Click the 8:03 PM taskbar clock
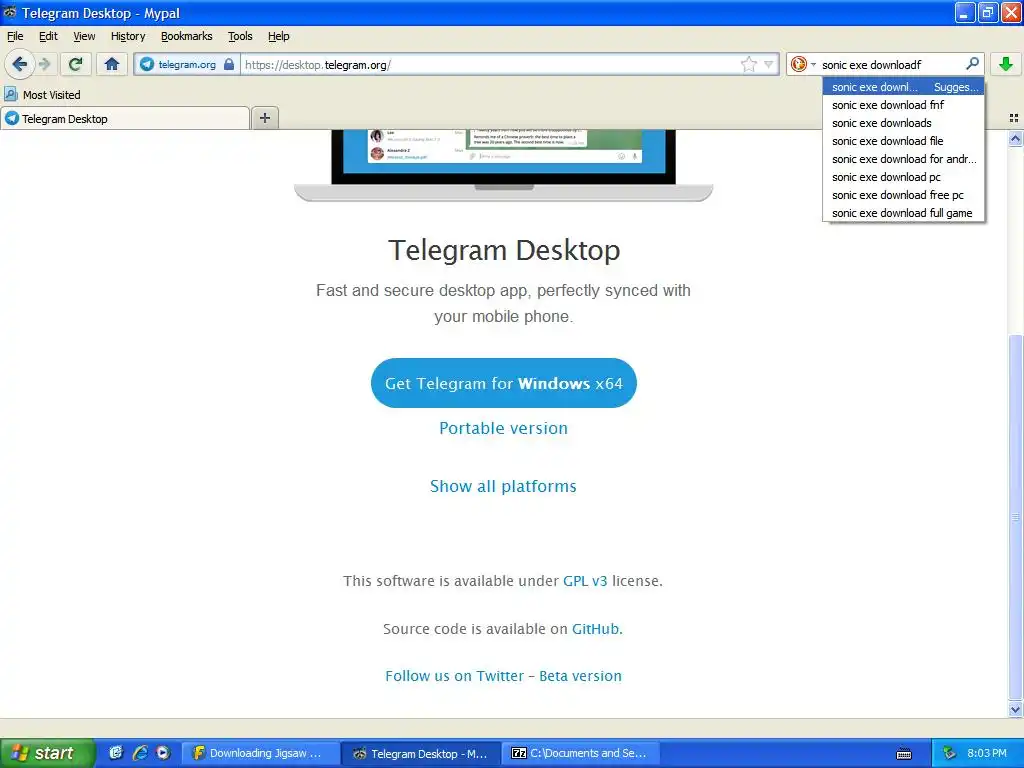The image size is (1024, 768). (x=987, y=753)
